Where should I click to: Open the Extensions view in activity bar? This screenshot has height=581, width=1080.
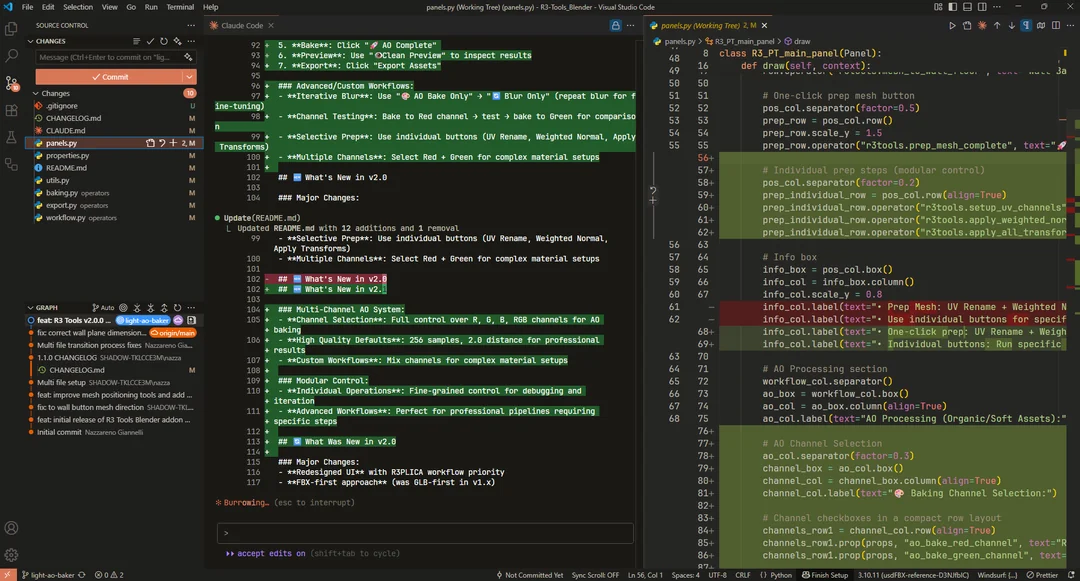[x=12, y=111]
